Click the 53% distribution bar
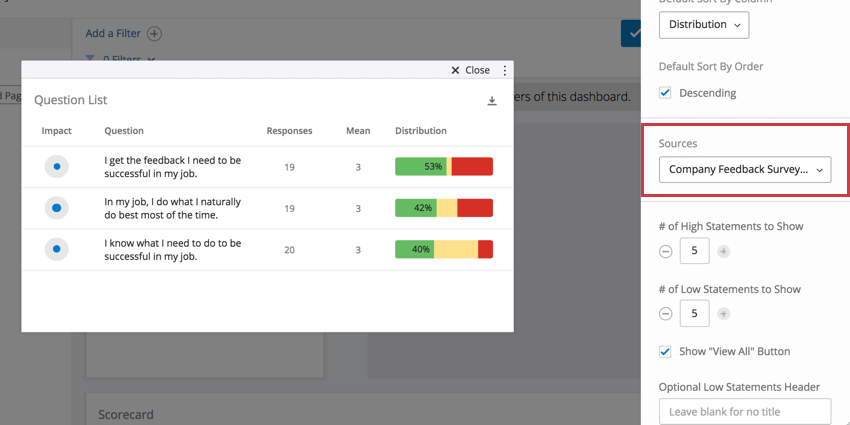 click(x=444, y=166)
